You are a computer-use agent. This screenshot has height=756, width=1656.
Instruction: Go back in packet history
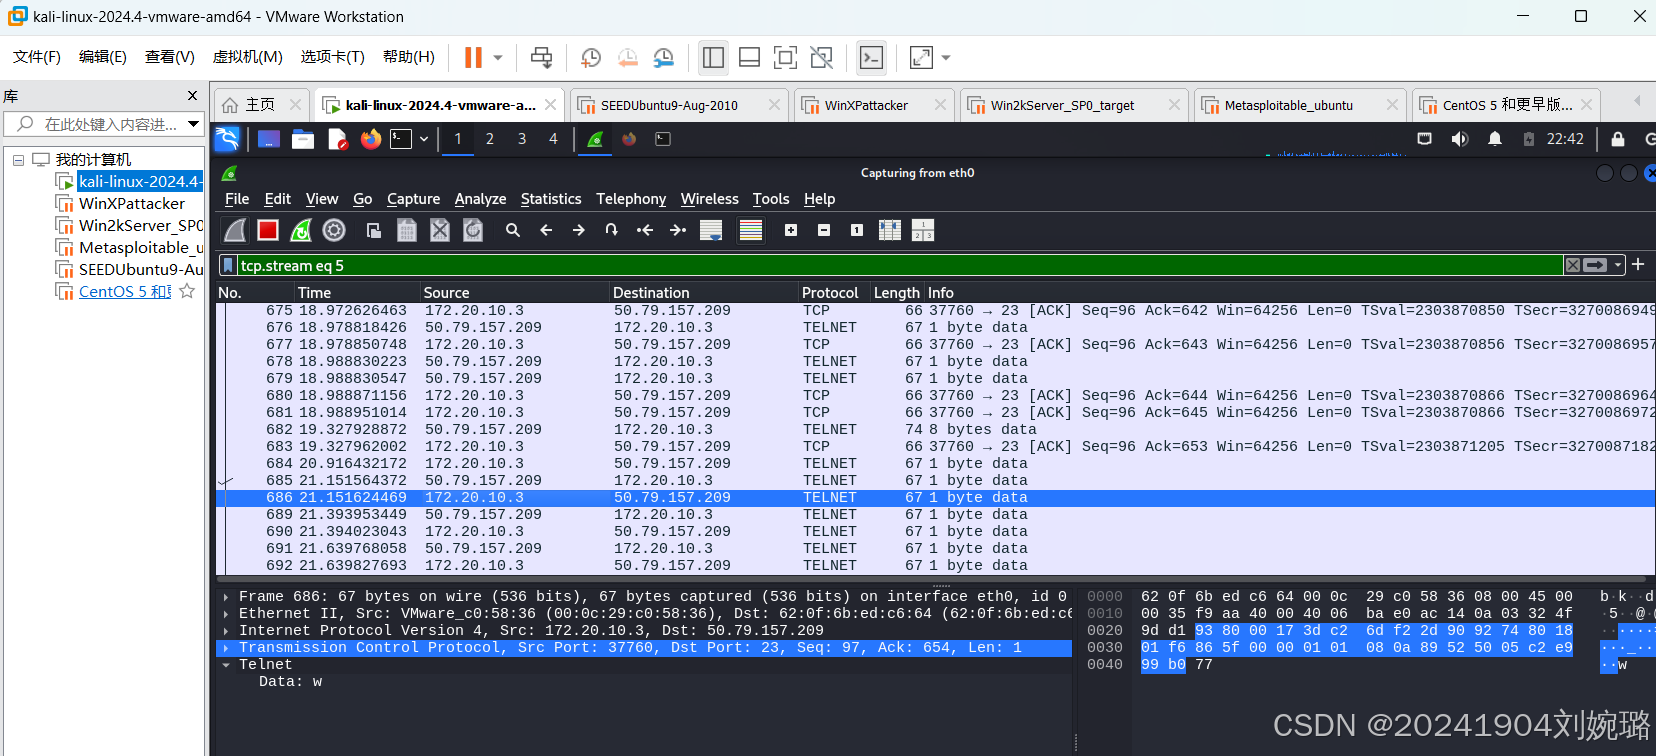[x=546, y=231]
